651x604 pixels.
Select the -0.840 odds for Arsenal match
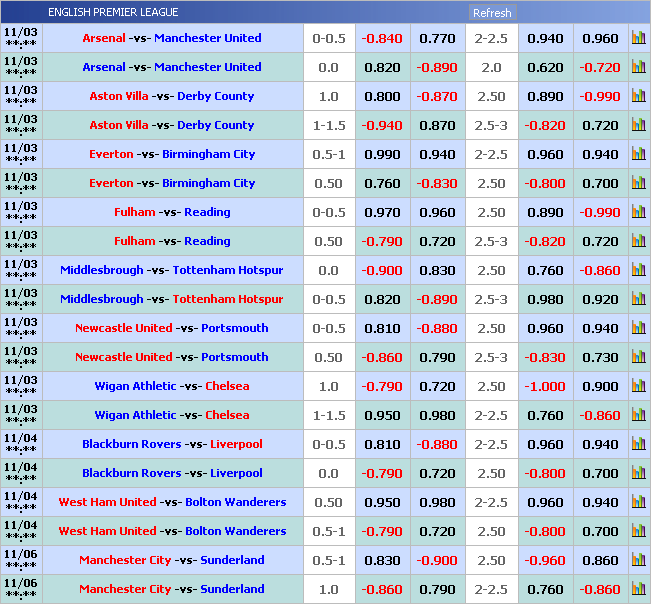(x=382, y=39)
